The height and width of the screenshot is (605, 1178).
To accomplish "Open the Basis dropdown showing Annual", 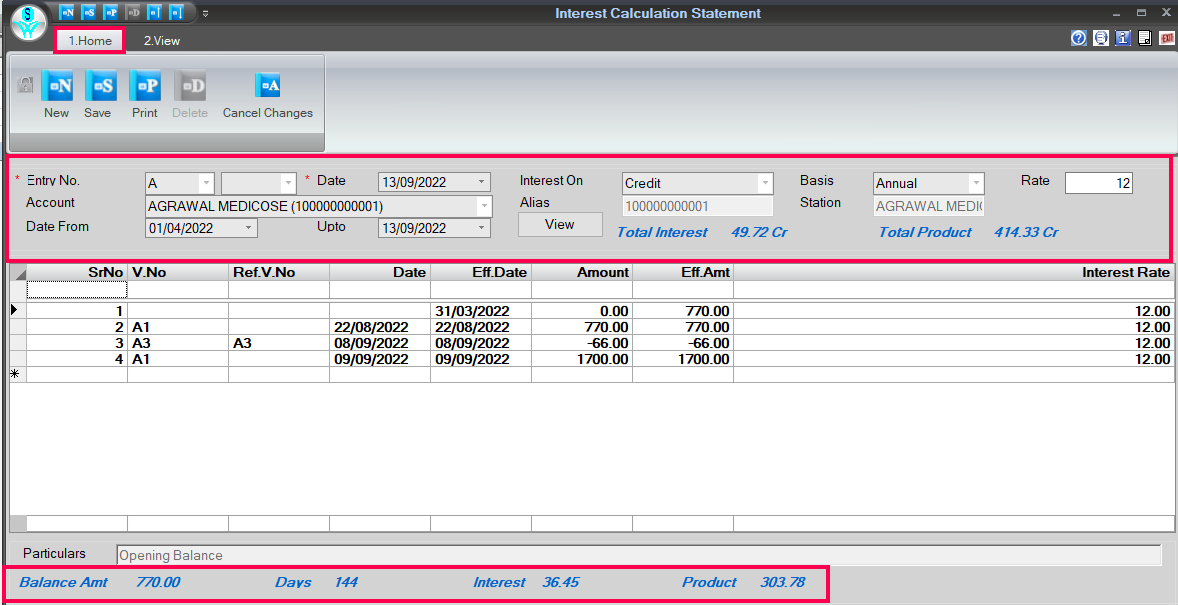I will (976, 184).
